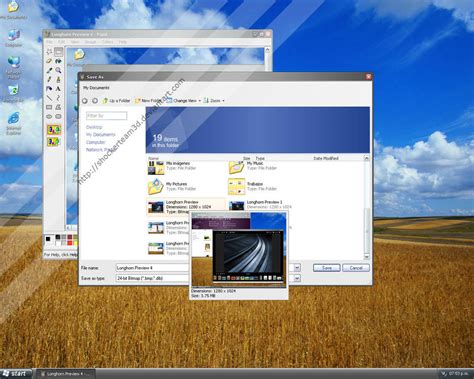Open the Internet Explorer desktop icon
This screenshot has width=474, height=379.
(x=14, y=123)
